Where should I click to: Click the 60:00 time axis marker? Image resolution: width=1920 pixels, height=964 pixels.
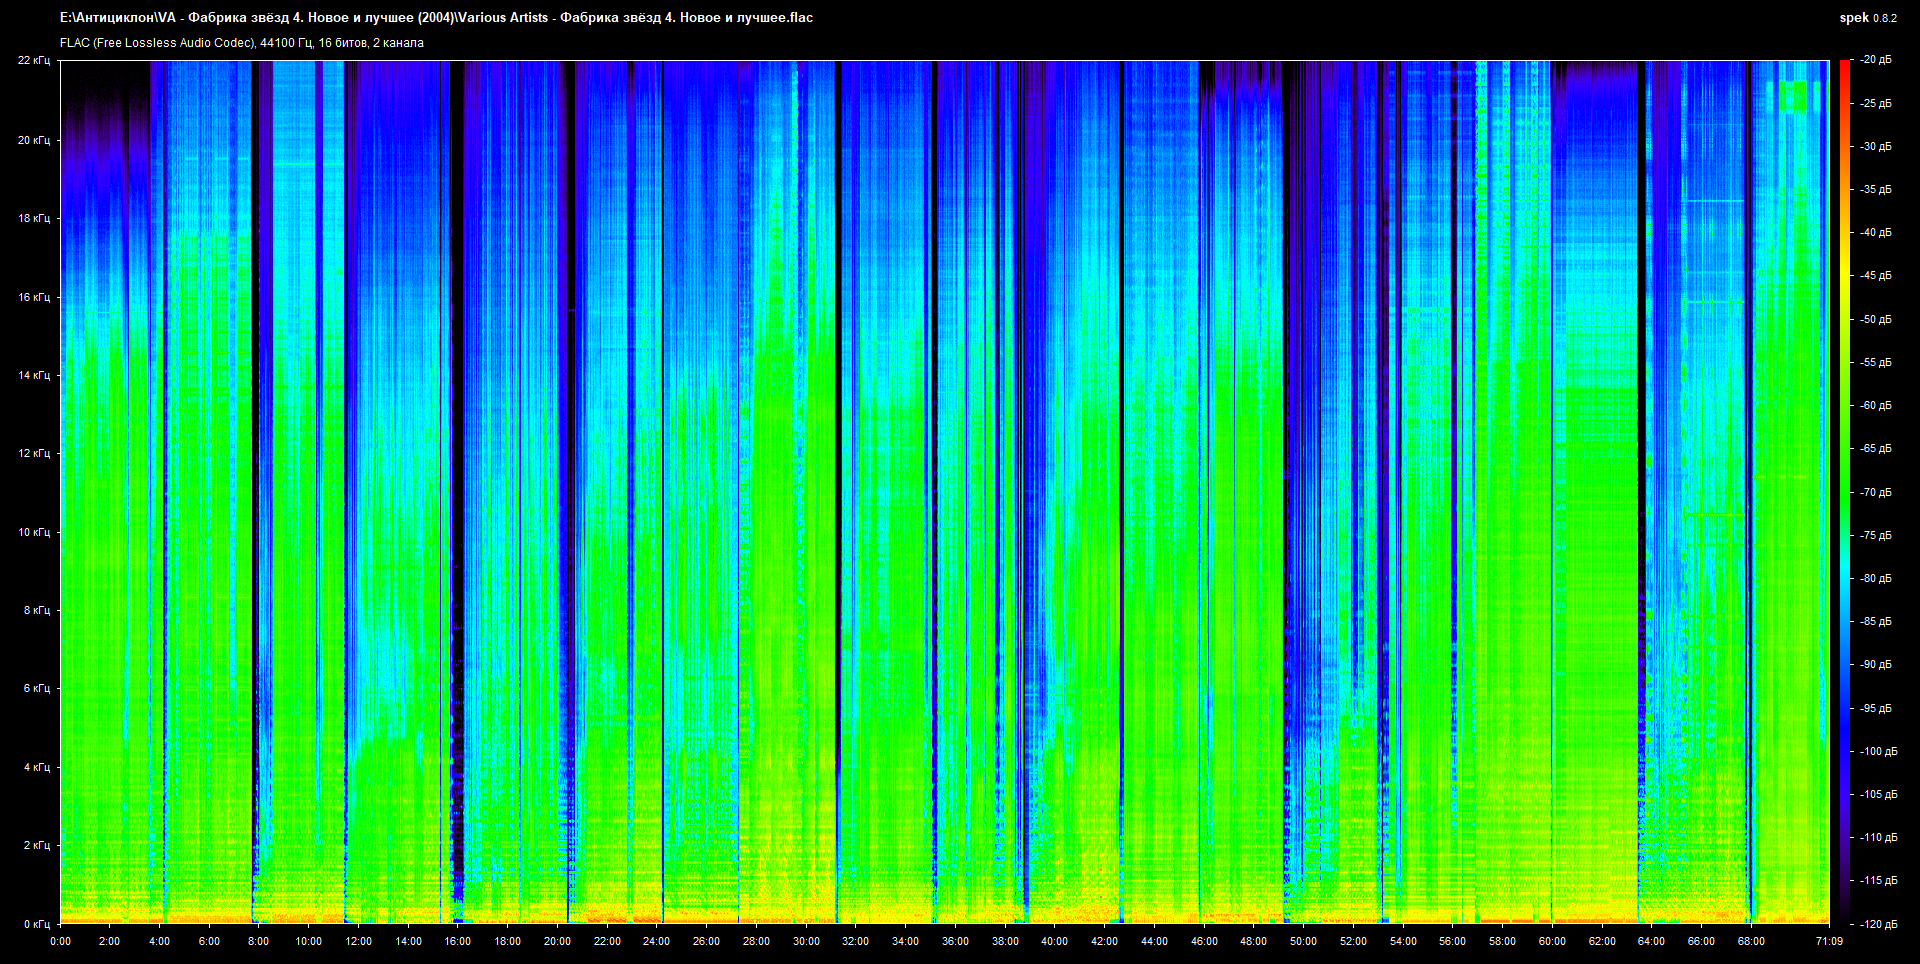click(1551, 941)
